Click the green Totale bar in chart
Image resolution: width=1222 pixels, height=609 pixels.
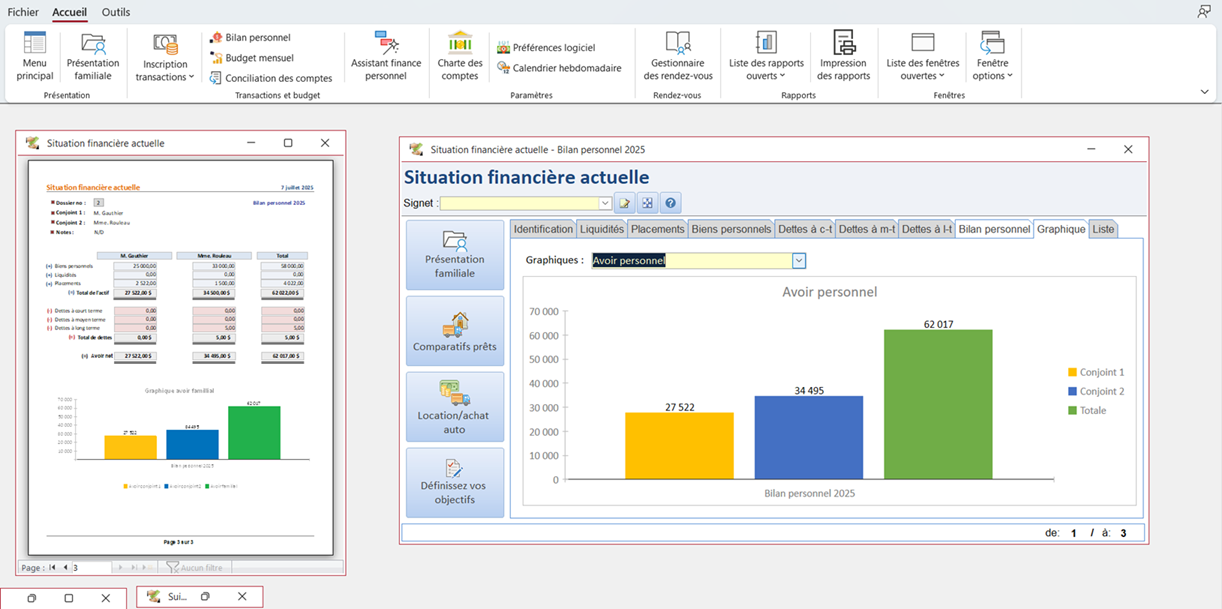938,404
